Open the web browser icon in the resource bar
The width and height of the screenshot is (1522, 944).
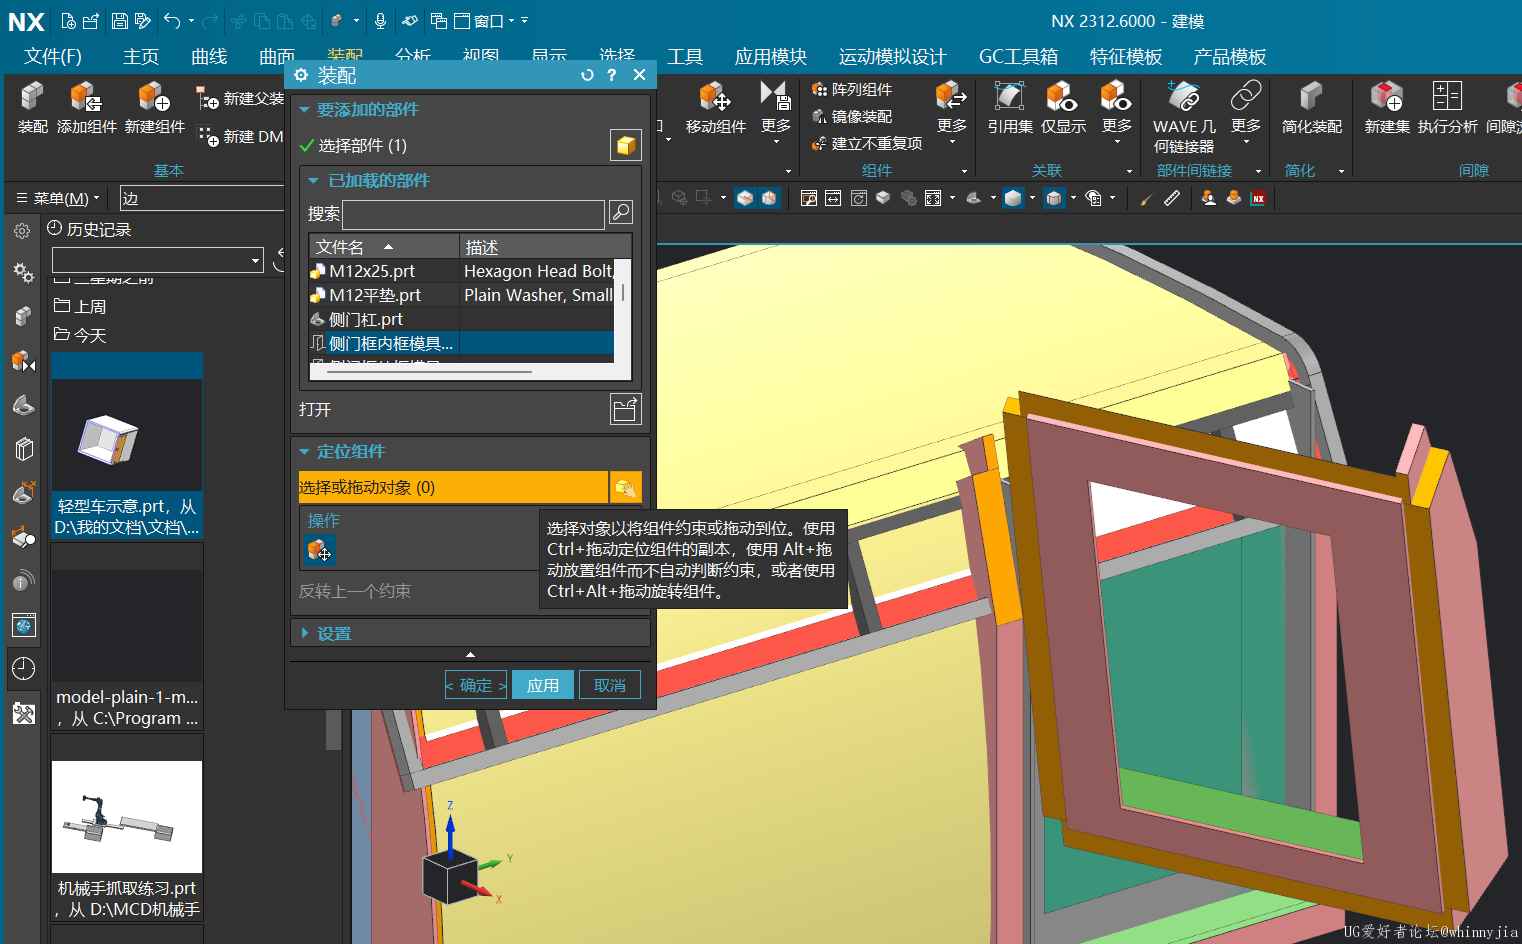click(24, 625)
